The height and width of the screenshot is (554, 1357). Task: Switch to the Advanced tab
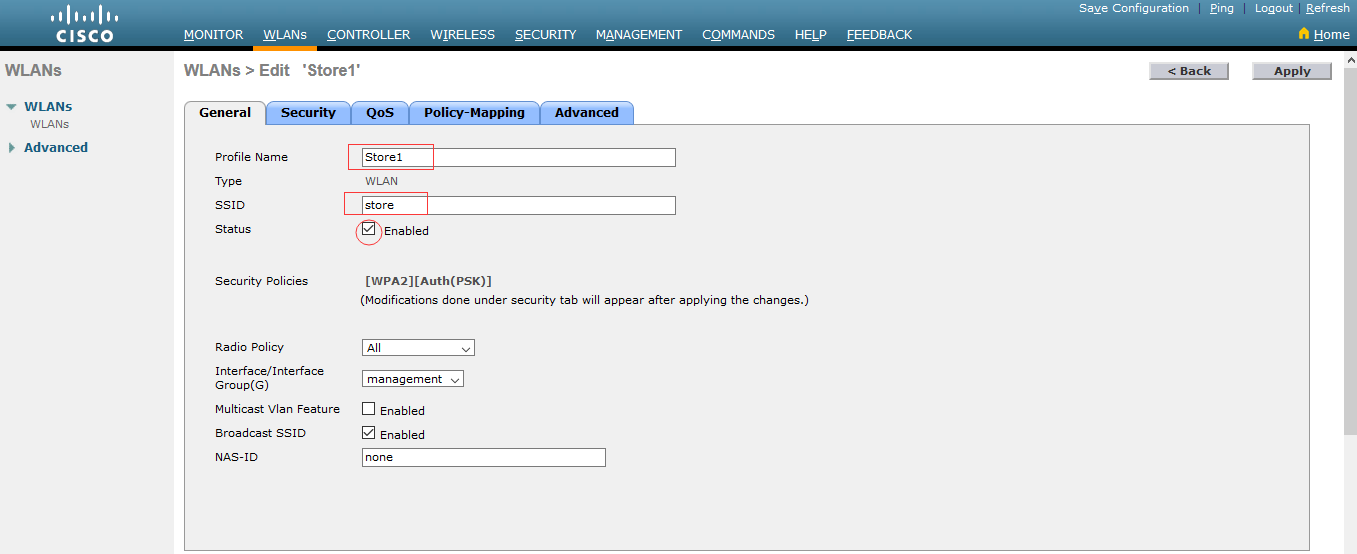coord(587,113)
